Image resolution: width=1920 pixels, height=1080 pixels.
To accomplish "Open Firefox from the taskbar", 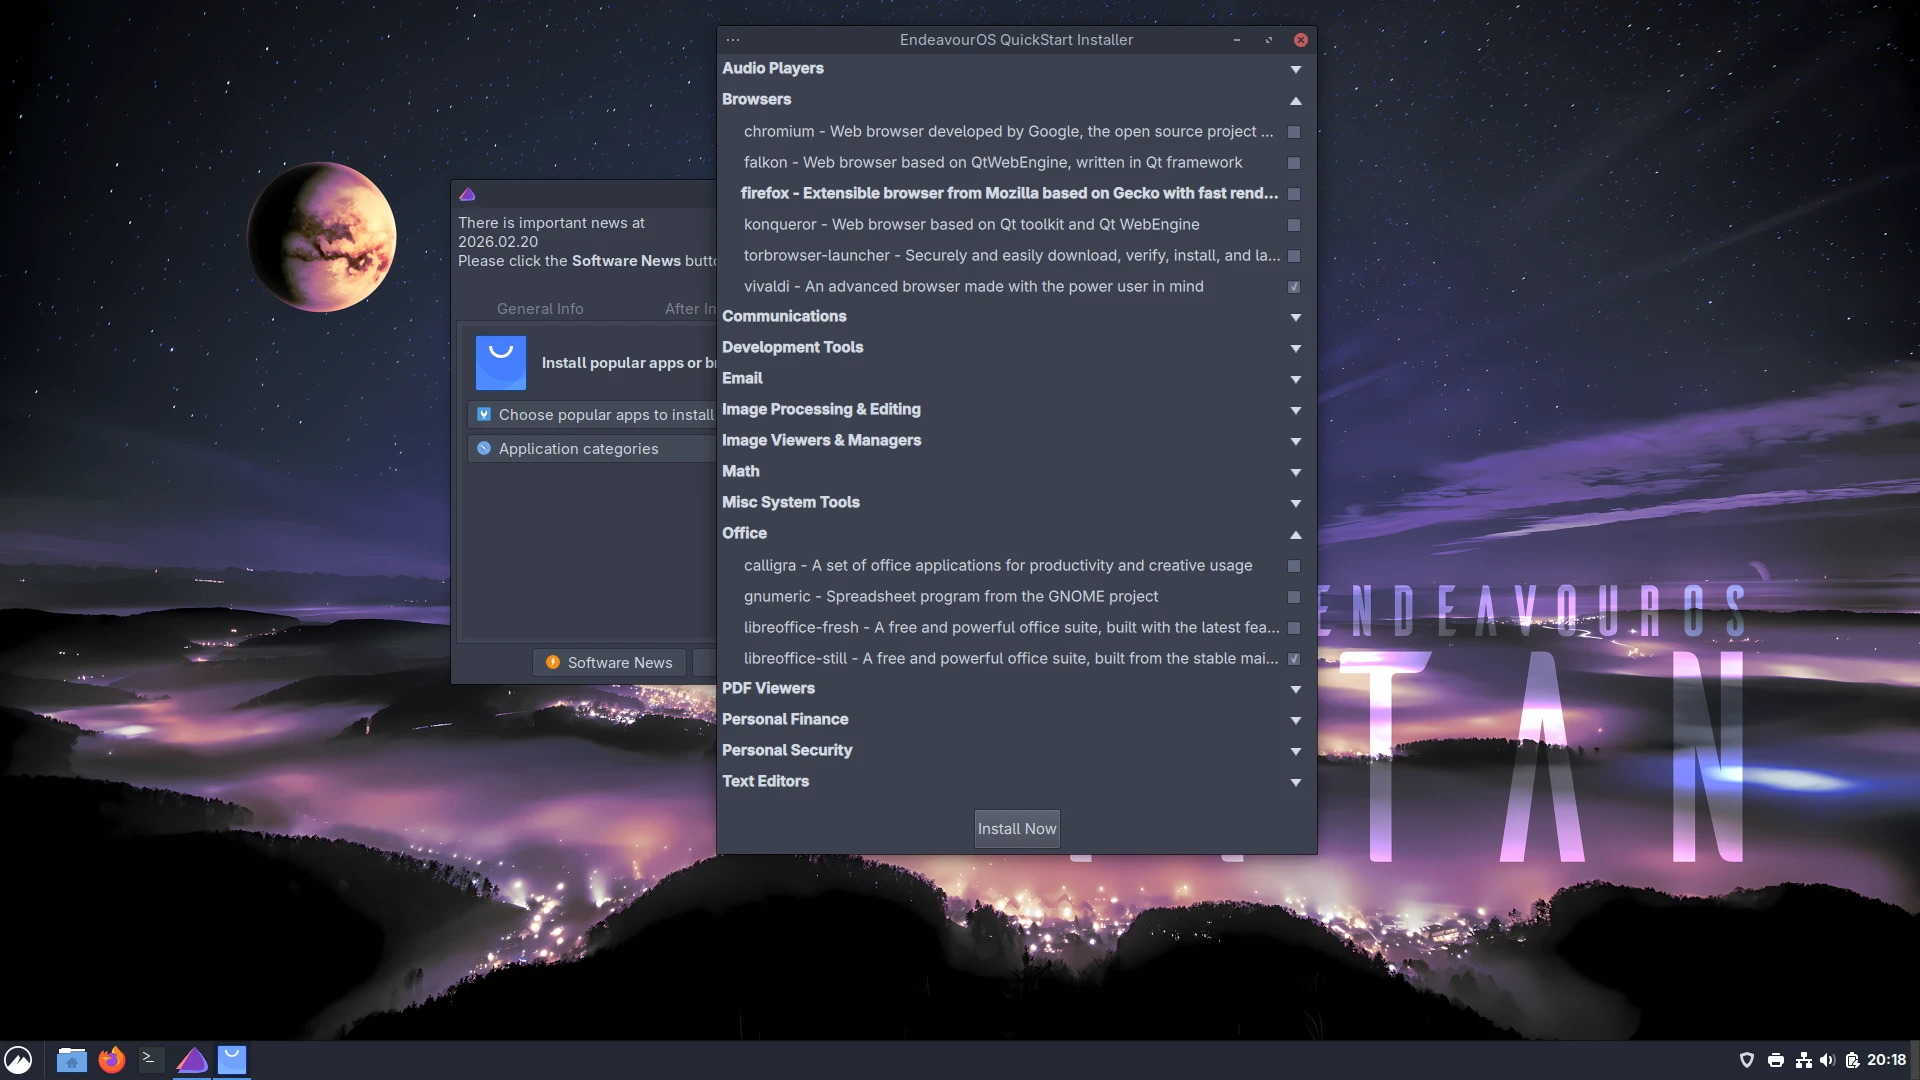I will 112,1059.
